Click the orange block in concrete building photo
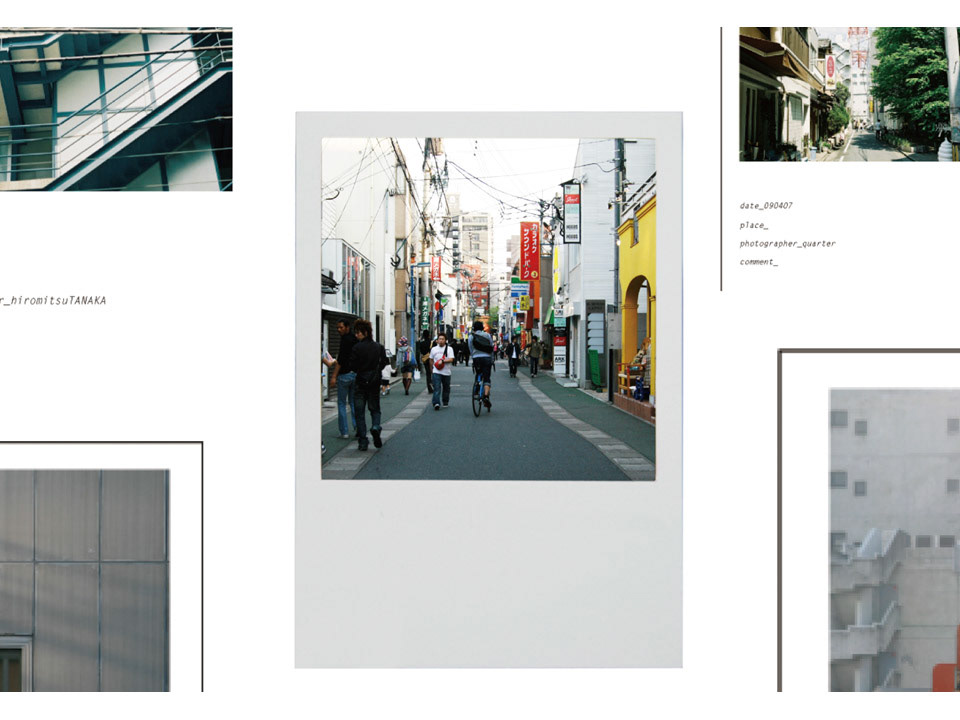This screenshot has width=960, height=720. 946,678
